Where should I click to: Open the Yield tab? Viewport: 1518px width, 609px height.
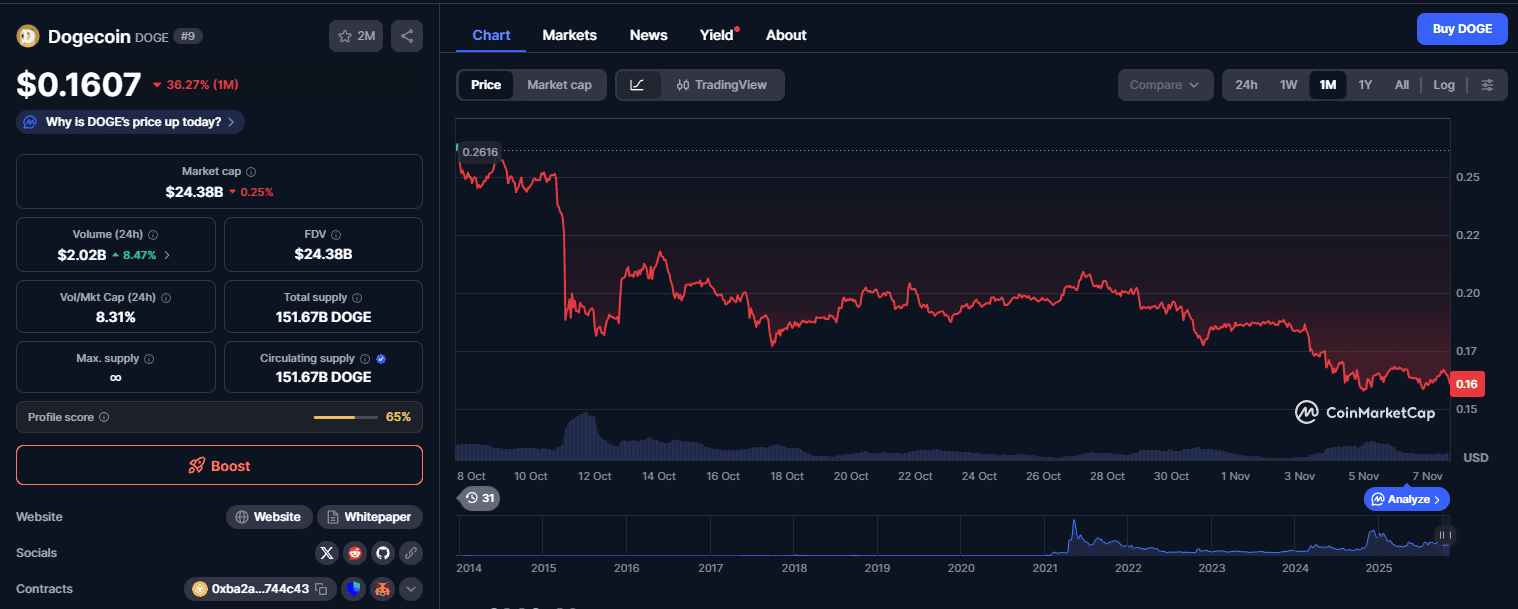tap(716, 35)
